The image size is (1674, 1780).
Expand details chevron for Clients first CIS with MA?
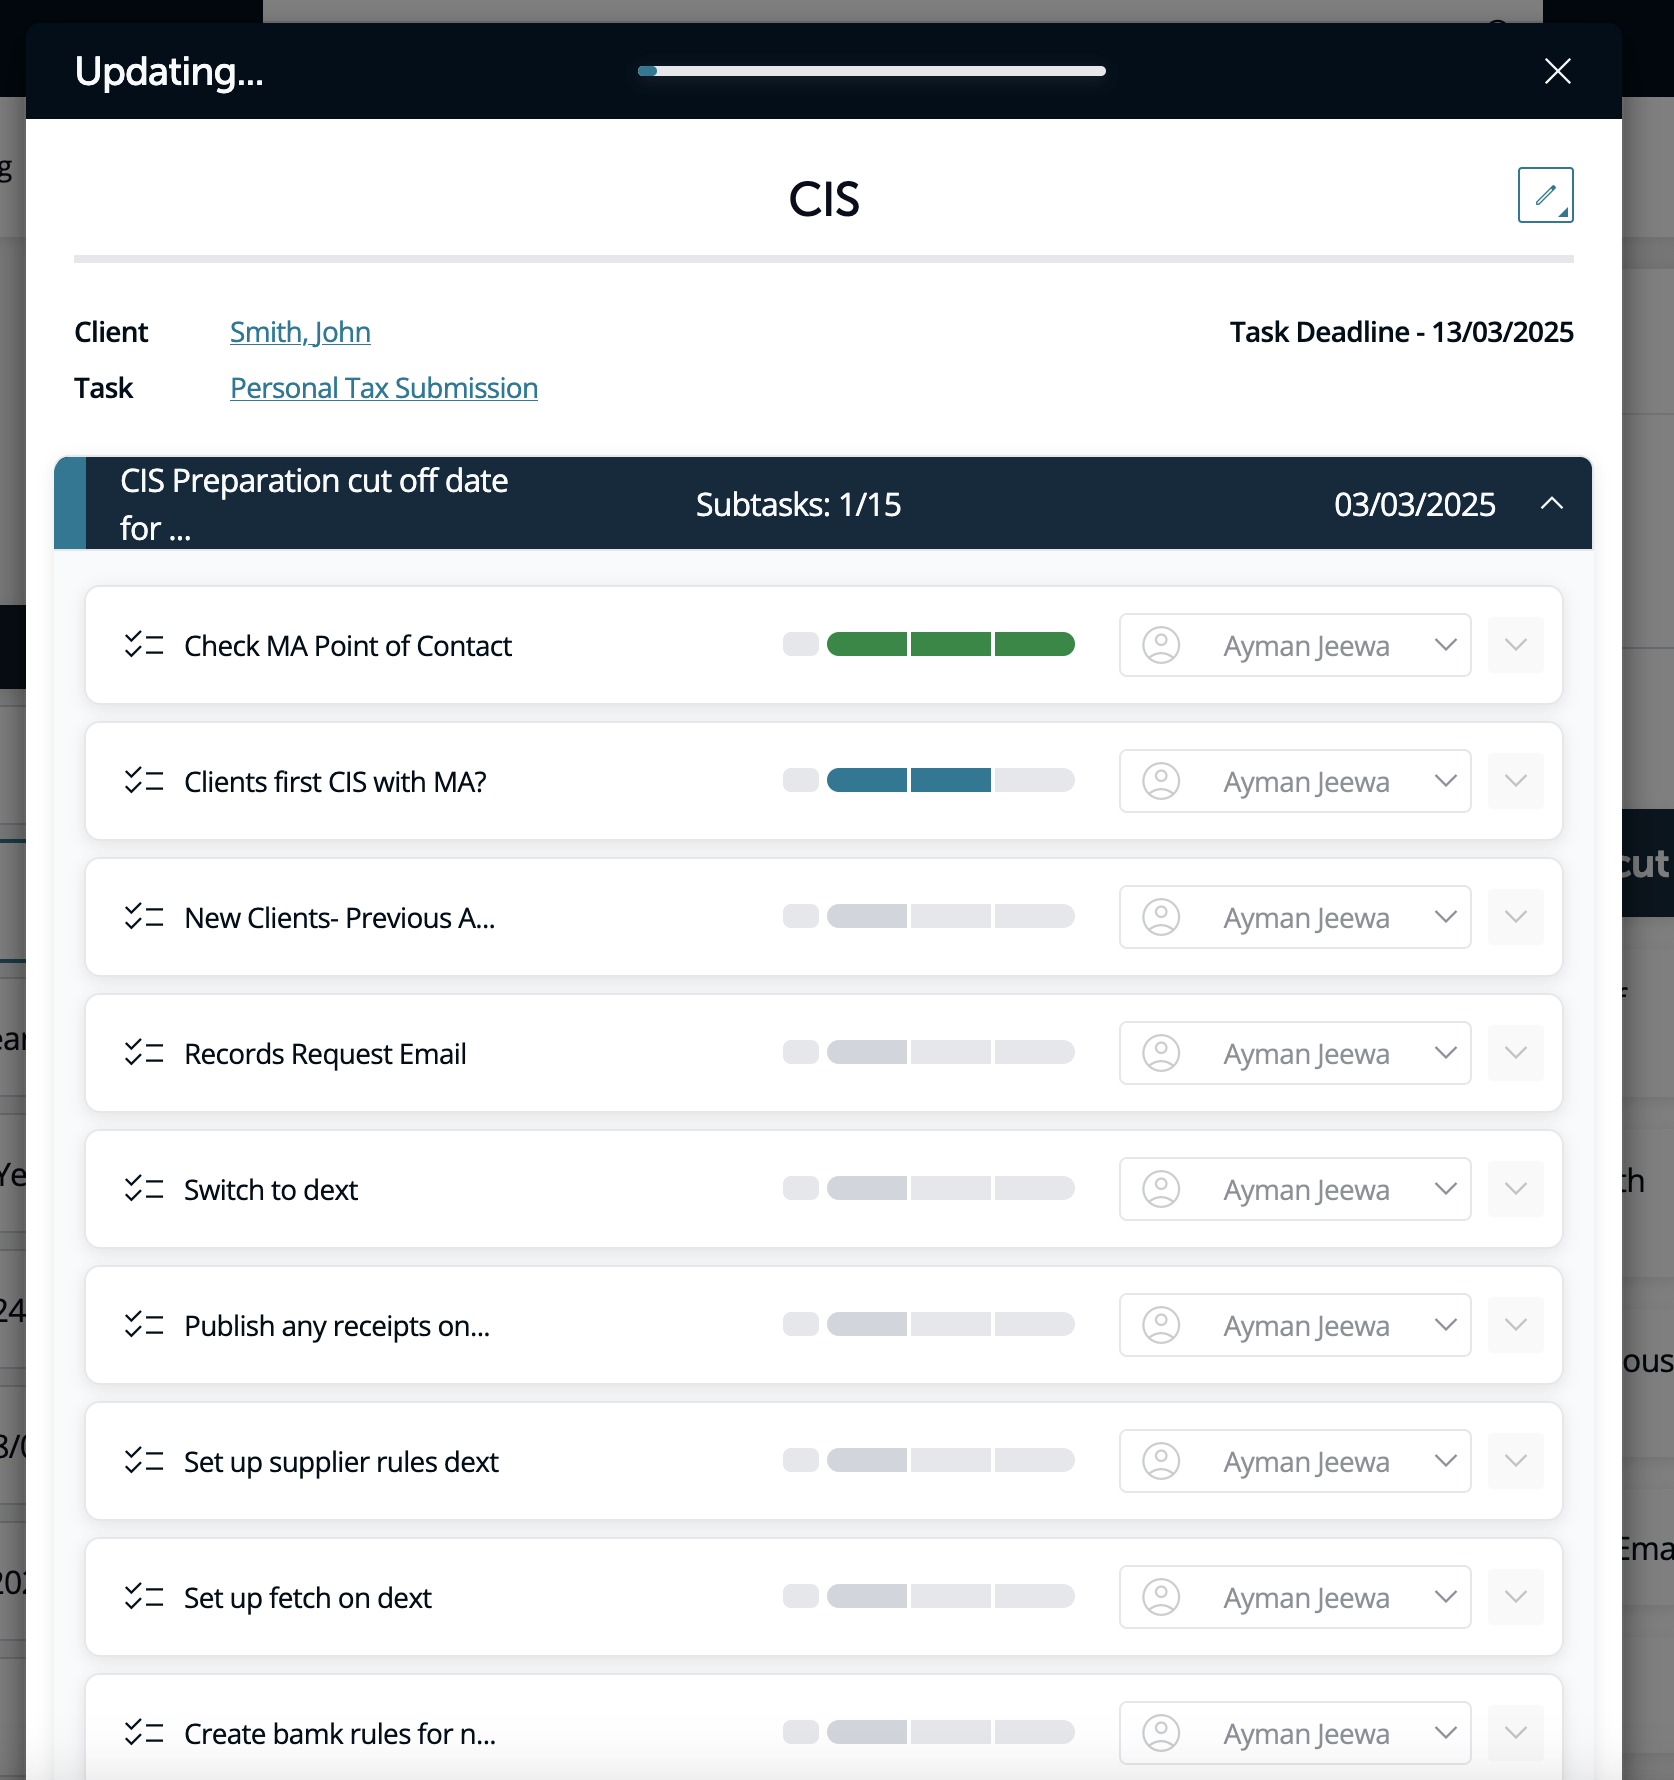[1515, 781]
